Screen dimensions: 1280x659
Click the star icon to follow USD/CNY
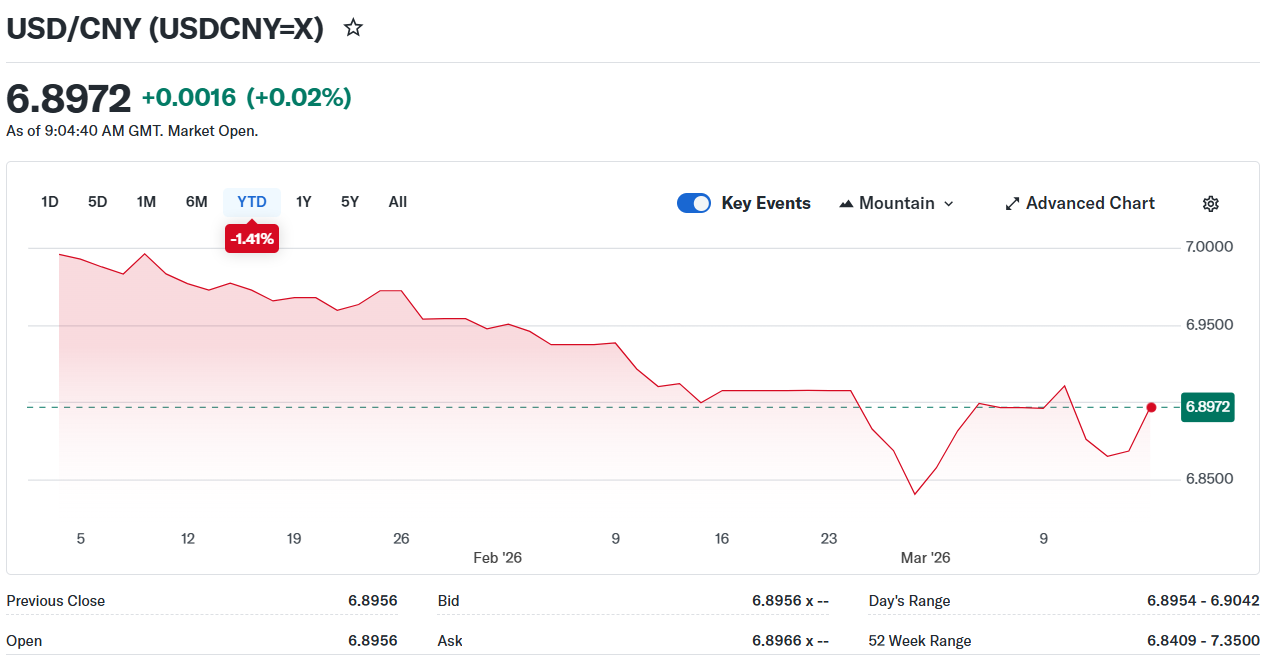point(353,28)
